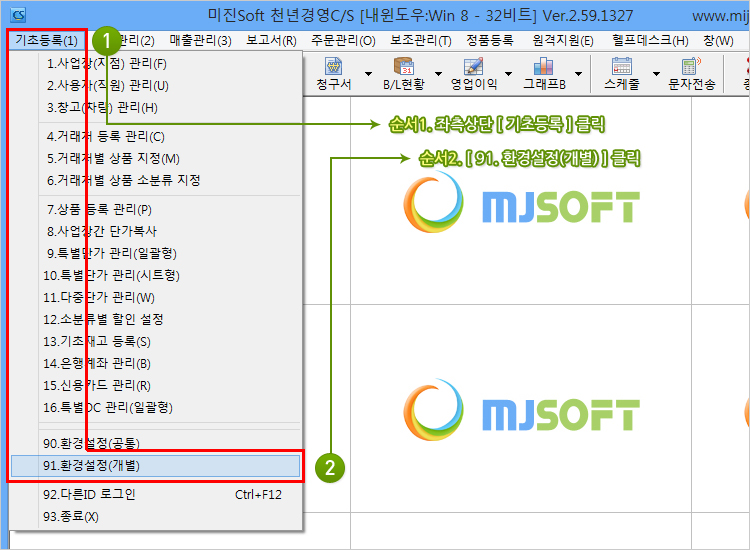This screenshot has height=550, width=750.
Task: Open the 매출관리(3) menu
Action: tap(200, 41)
